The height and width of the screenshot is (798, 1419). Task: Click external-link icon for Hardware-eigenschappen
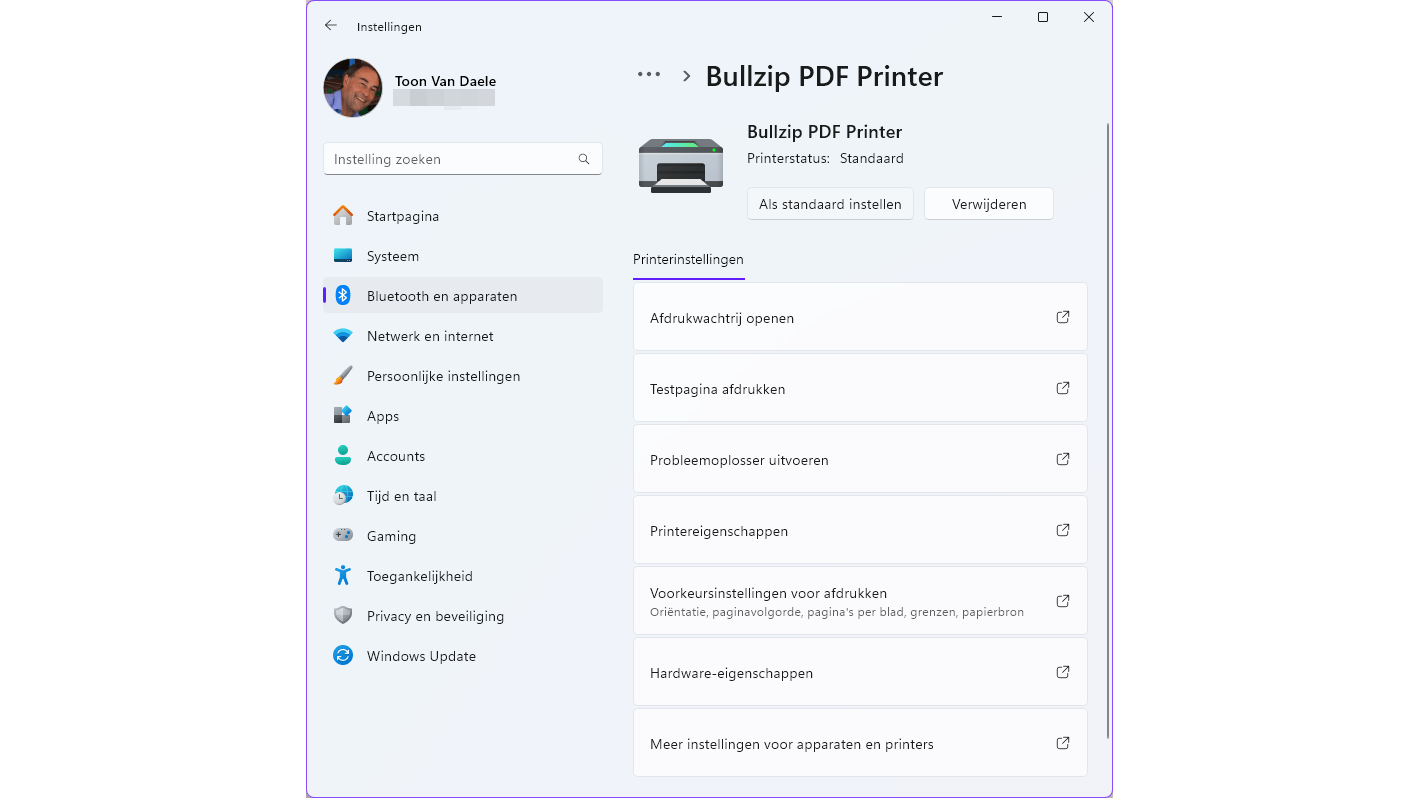point(1063,672)
